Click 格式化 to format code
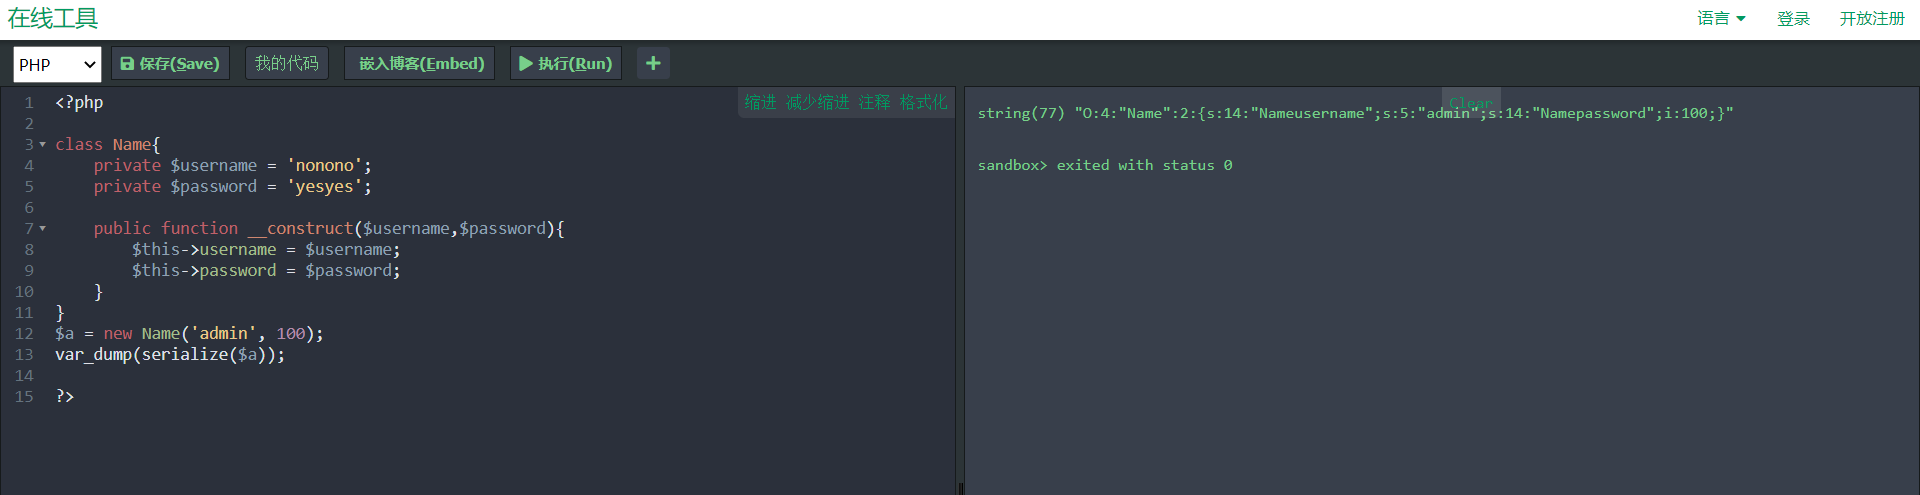The height and width of the screenshot is (495, 1920). (x=923, y=102)
